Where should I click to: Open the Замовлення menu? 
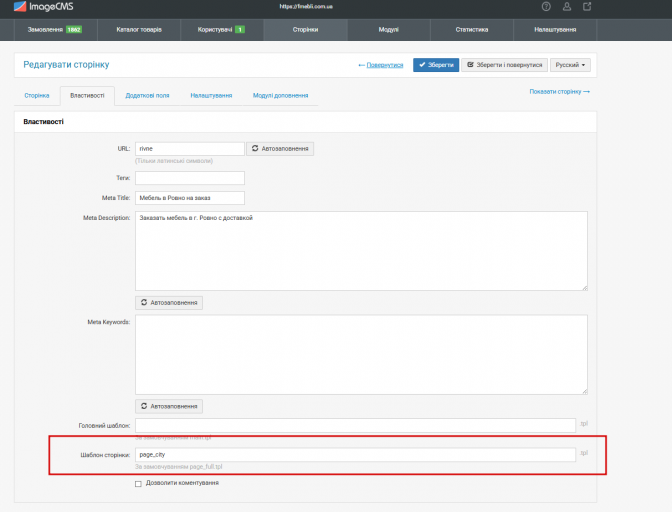click(56, 30)
